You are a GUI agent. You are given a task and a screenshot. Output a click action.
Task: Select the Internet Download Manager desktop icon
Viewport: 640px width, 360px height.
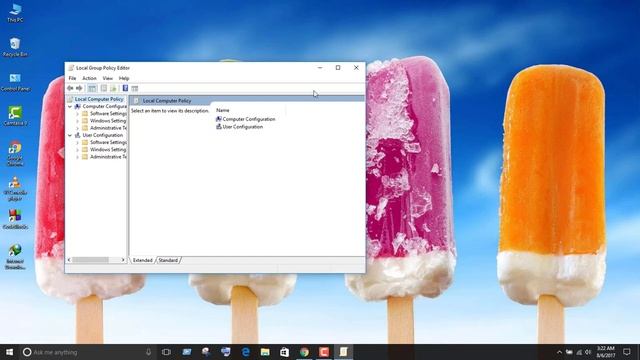pos(15,256)
